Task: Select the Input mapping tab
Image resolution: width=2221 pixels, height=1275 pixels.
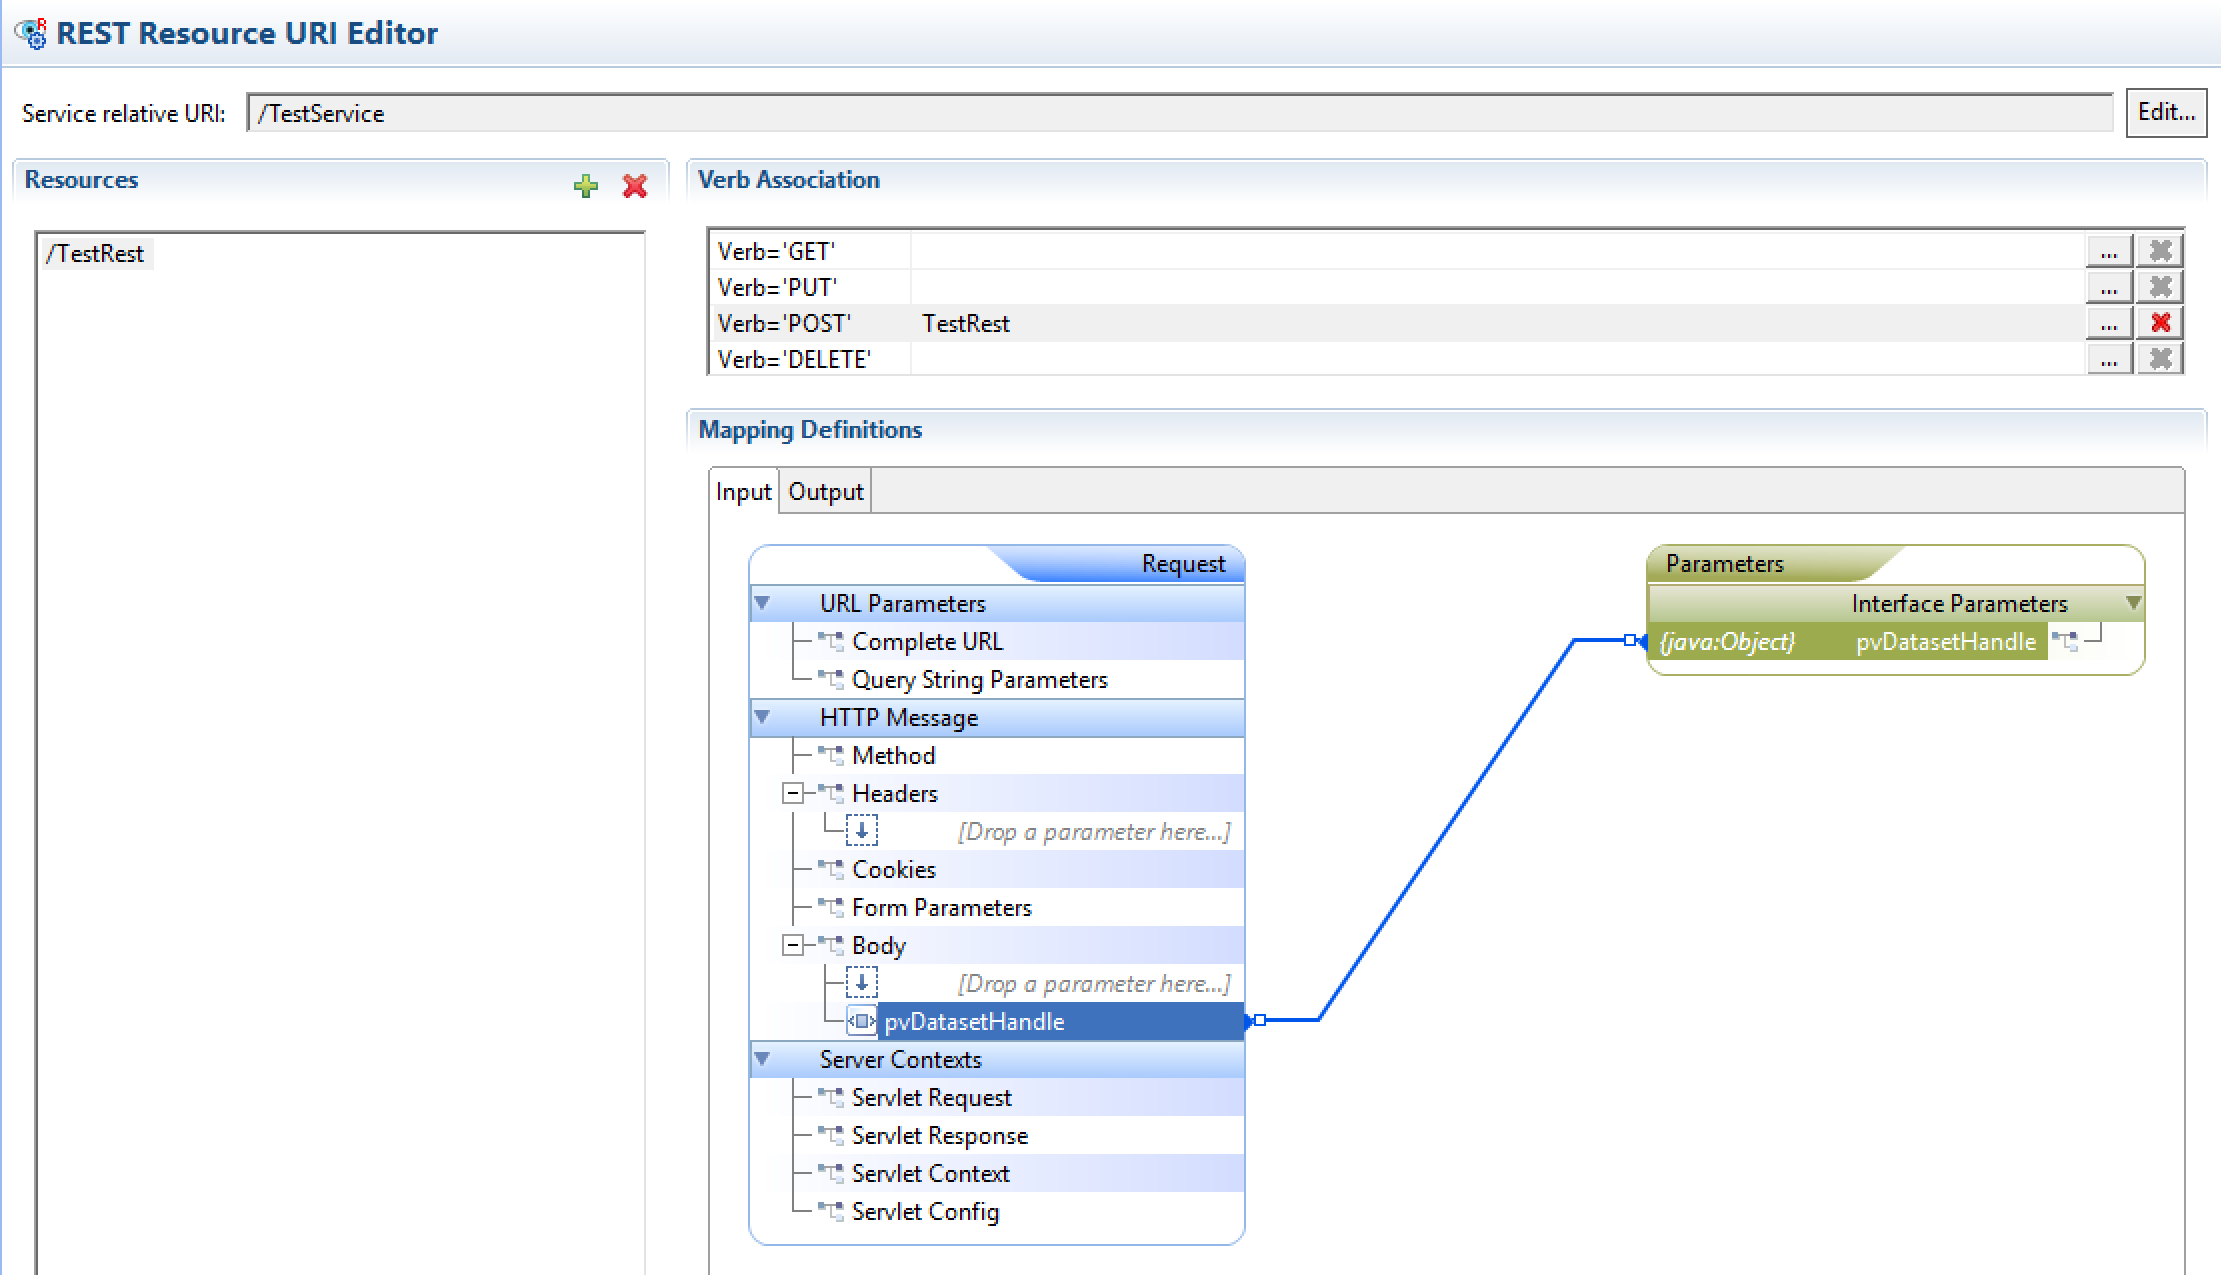Action: tap(743, 491)
